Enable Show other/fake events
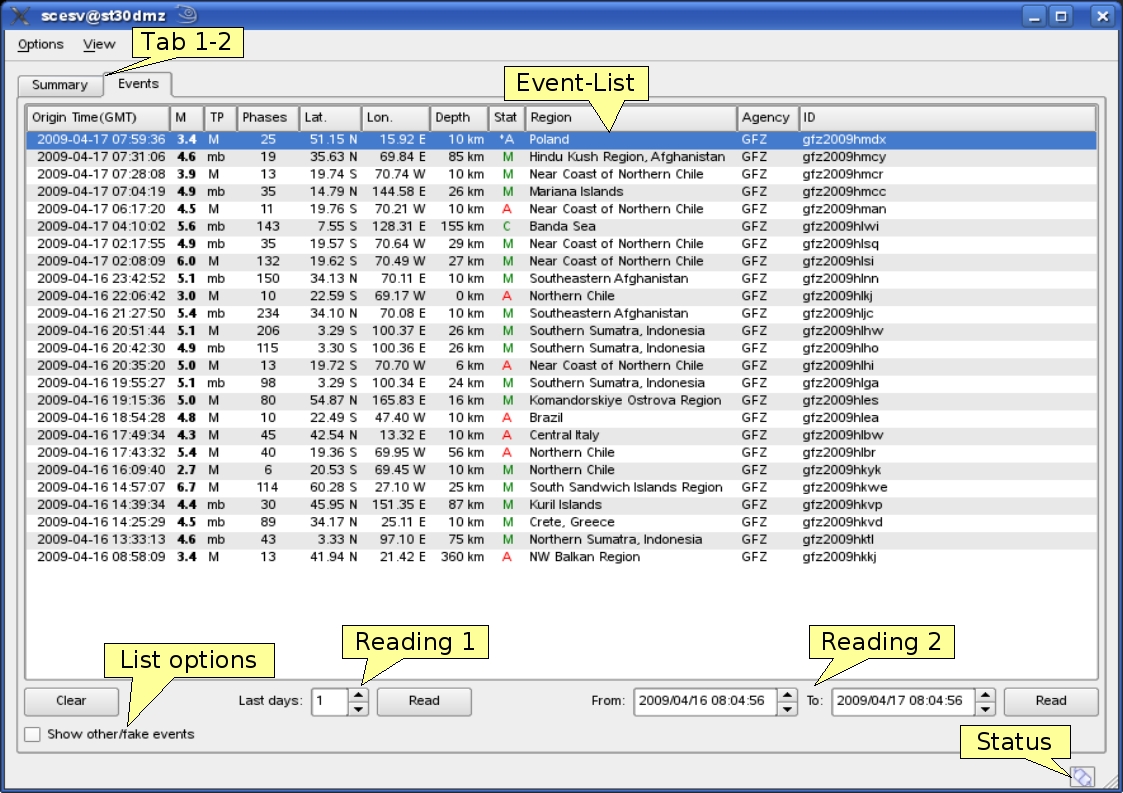 [x=33, y=734]
